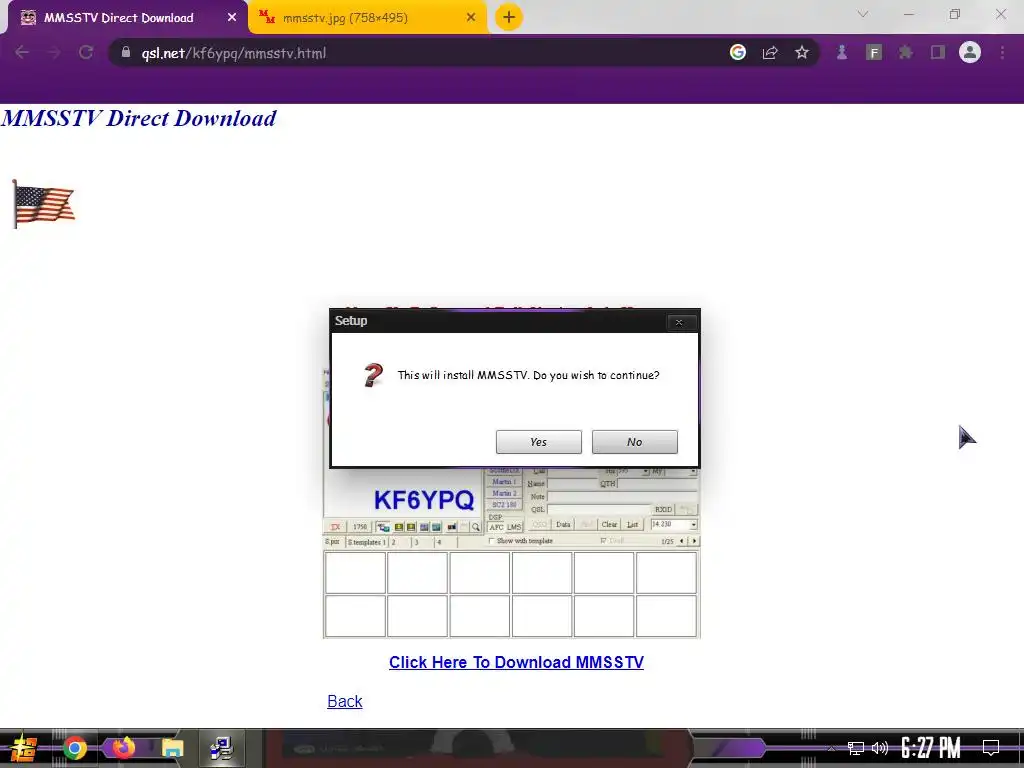Image resolution: width=1024 pixels, height=768 pixels.
Task: Open the Extensions puzzle menu
Action: [x=906, y=52]
